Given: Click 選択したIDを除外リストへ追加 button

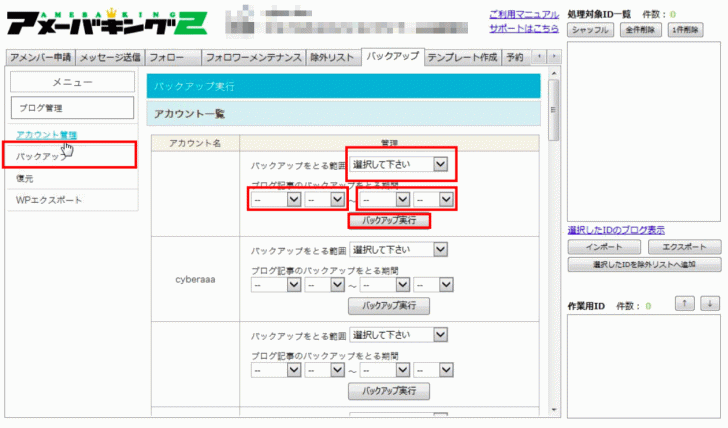Looking at the screenshot, I should coord(643,264).
